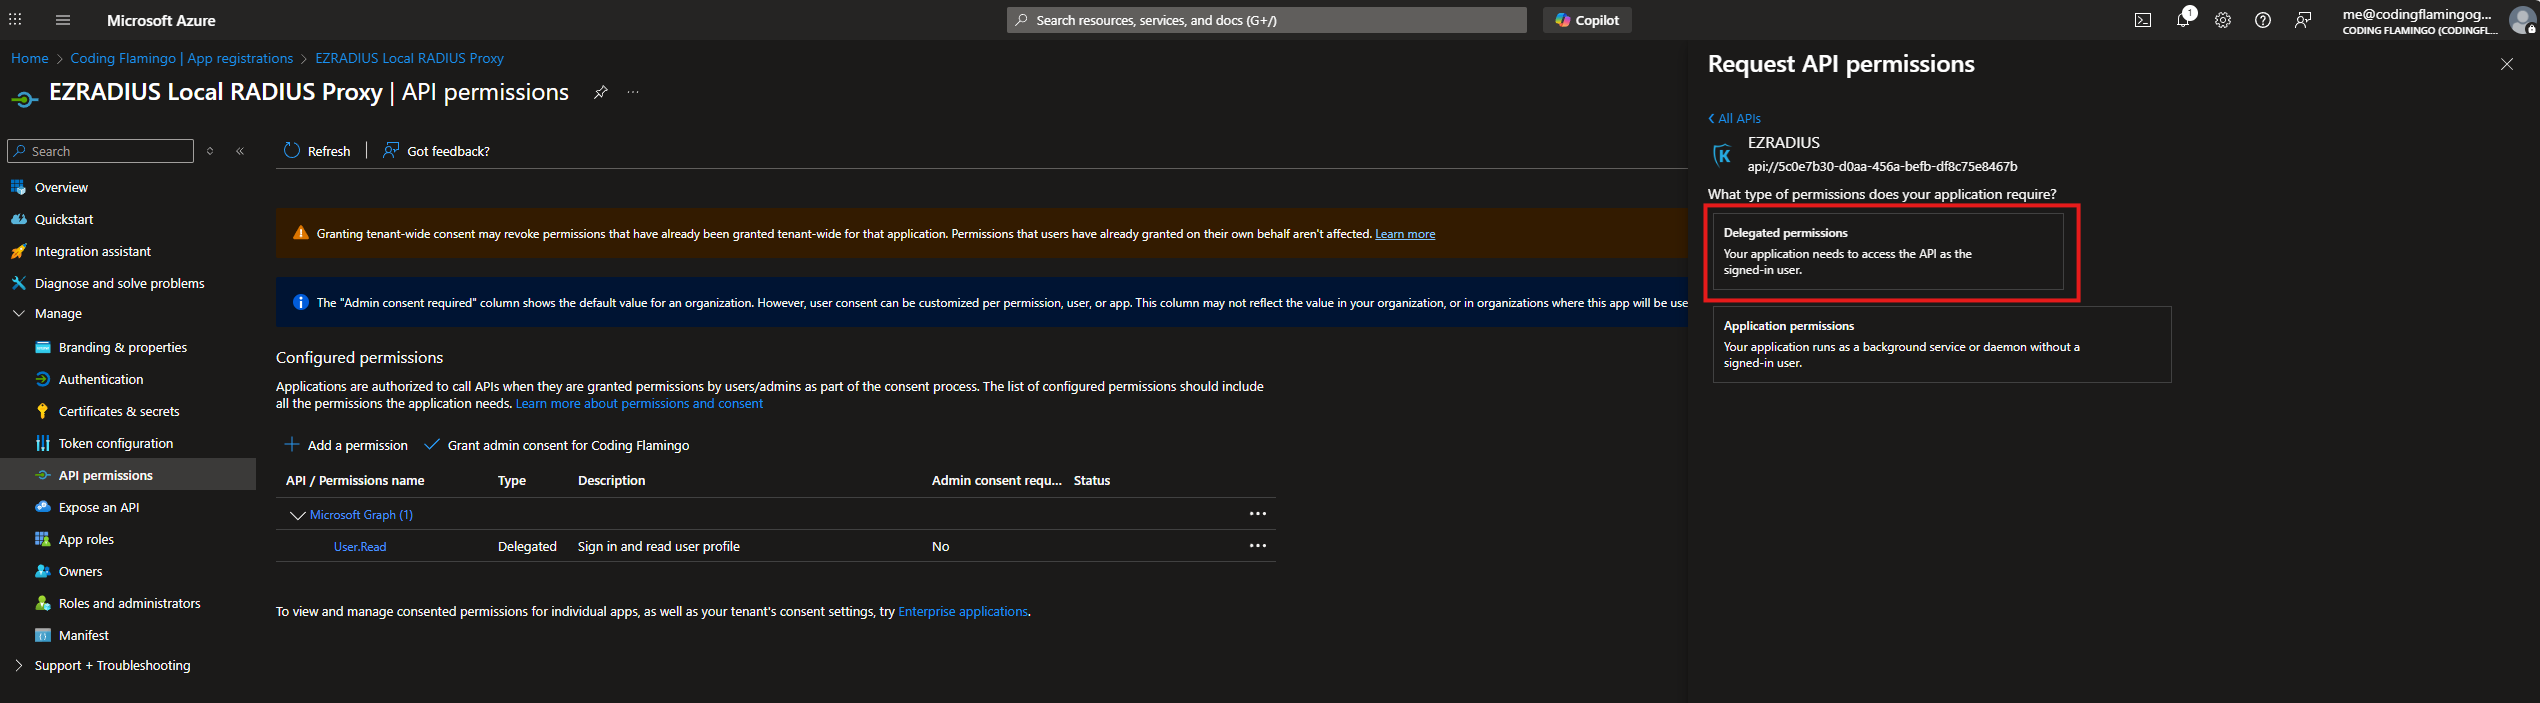Image resolution: width=2540 pixels, height=703 pixels.
Task: Click Add a permission
Action: pos(346,445)
